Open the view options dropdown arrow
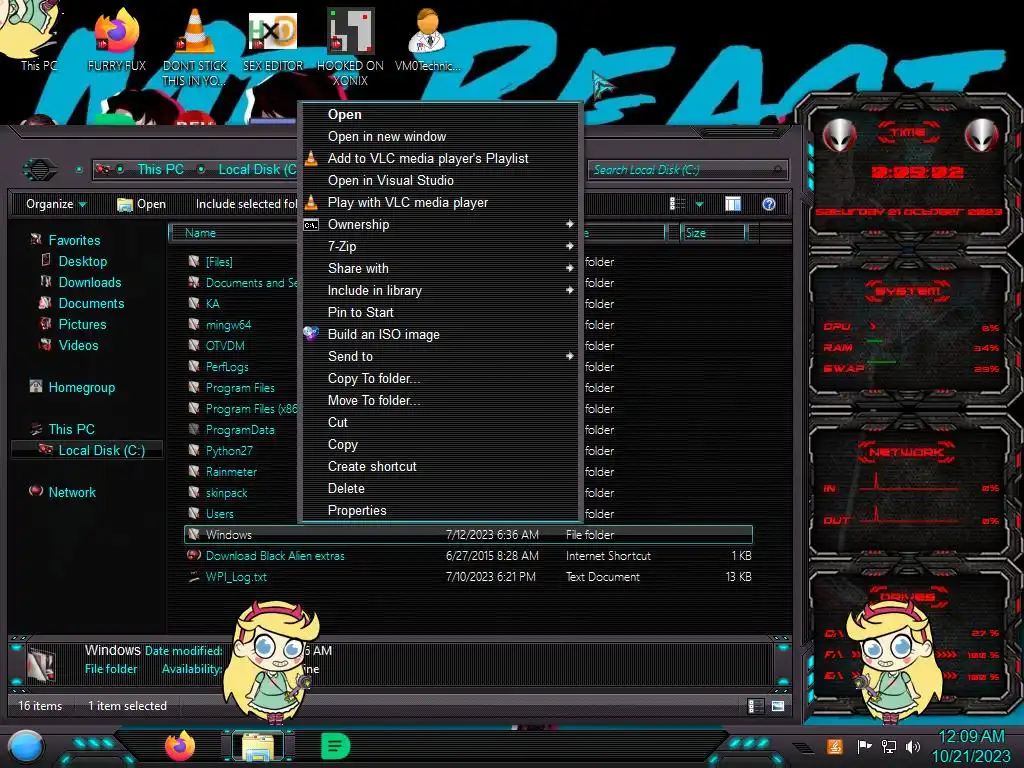The height and width of the screenshot is (768, 1024). (x=699, y=204)
